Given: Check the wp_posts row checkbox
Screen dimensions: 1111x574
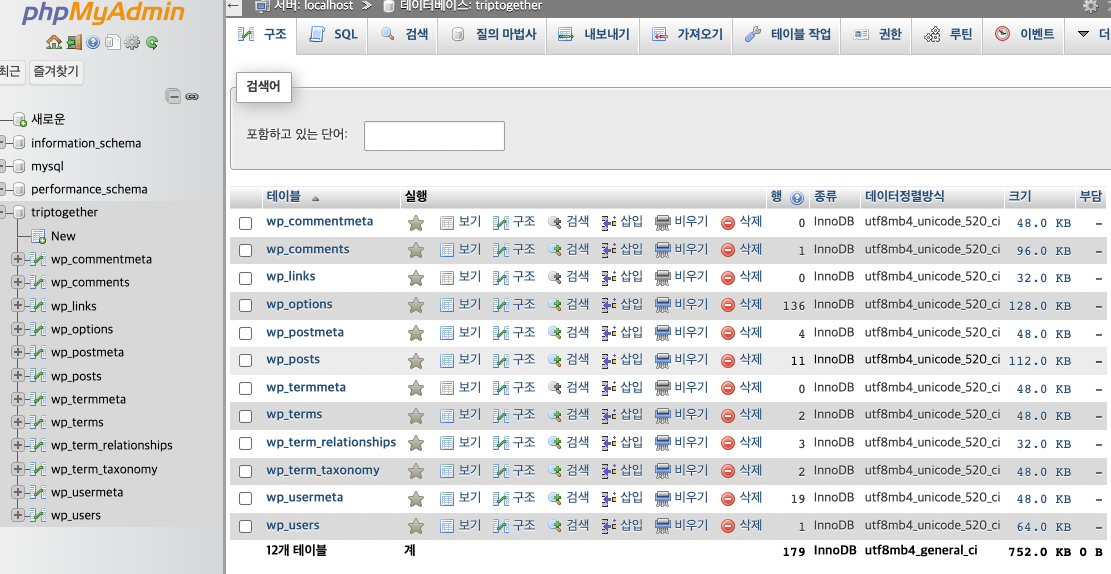Looking at the screenshot, I should pyautogui.click(x=246, y=361).
